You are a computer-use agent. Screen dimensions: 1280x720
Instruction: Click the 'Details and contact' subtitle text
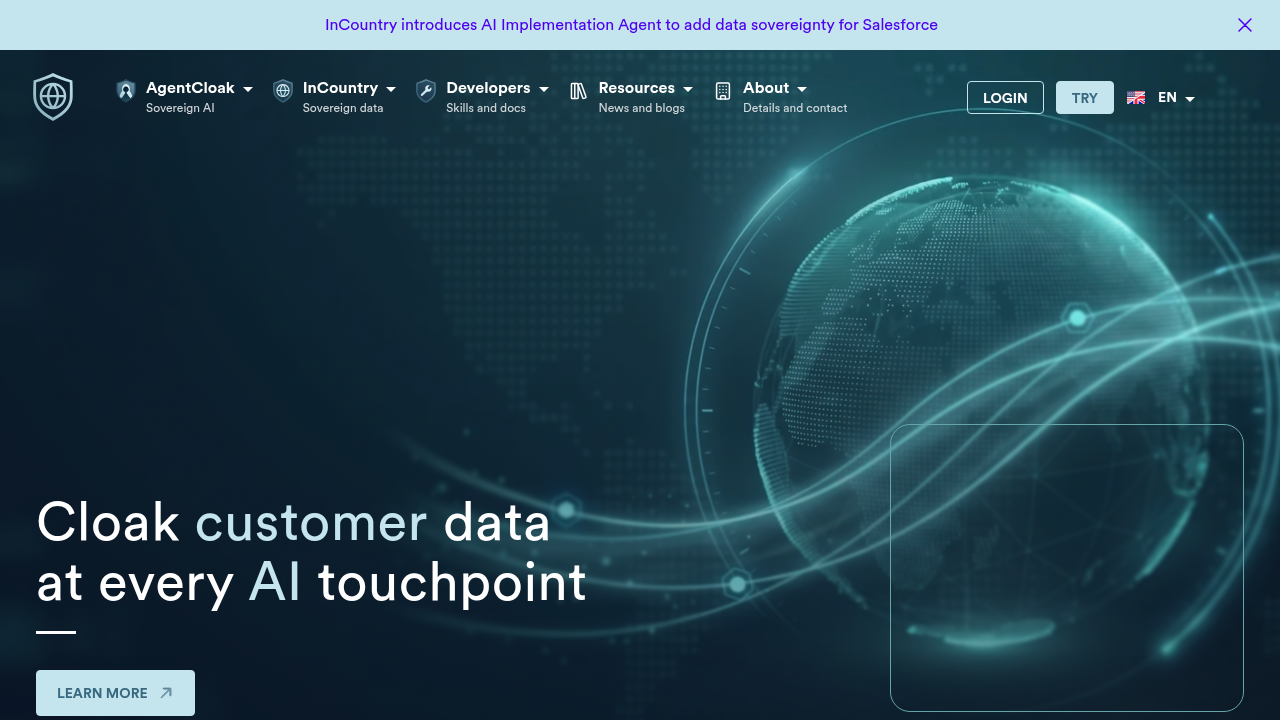(795, 108)
